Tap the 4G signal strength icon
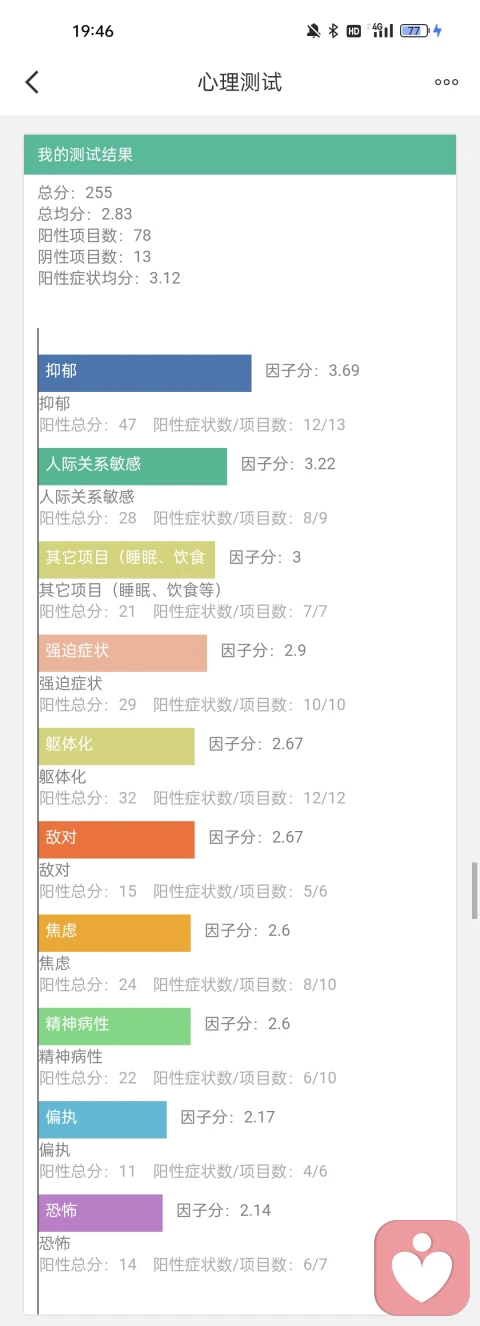The height and width of the screenshot is (1326, 480). click(382, 31)
